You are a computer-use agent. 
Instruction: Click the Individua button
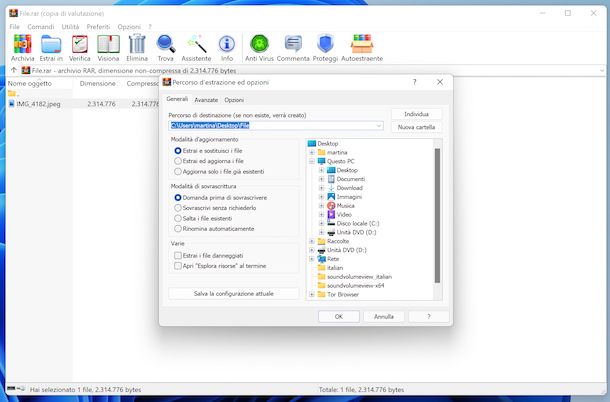[x=416, y=114]
